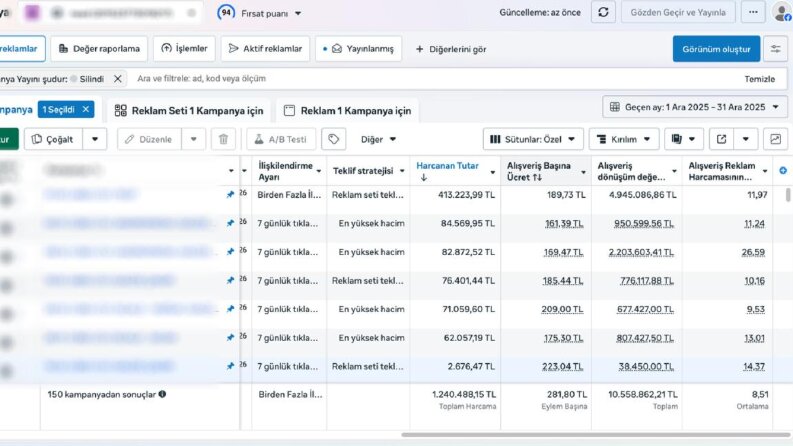Expand Sütunlar: Özel columns dropdown
Viewport: 793px width, 446px height.
click(533, 139)
